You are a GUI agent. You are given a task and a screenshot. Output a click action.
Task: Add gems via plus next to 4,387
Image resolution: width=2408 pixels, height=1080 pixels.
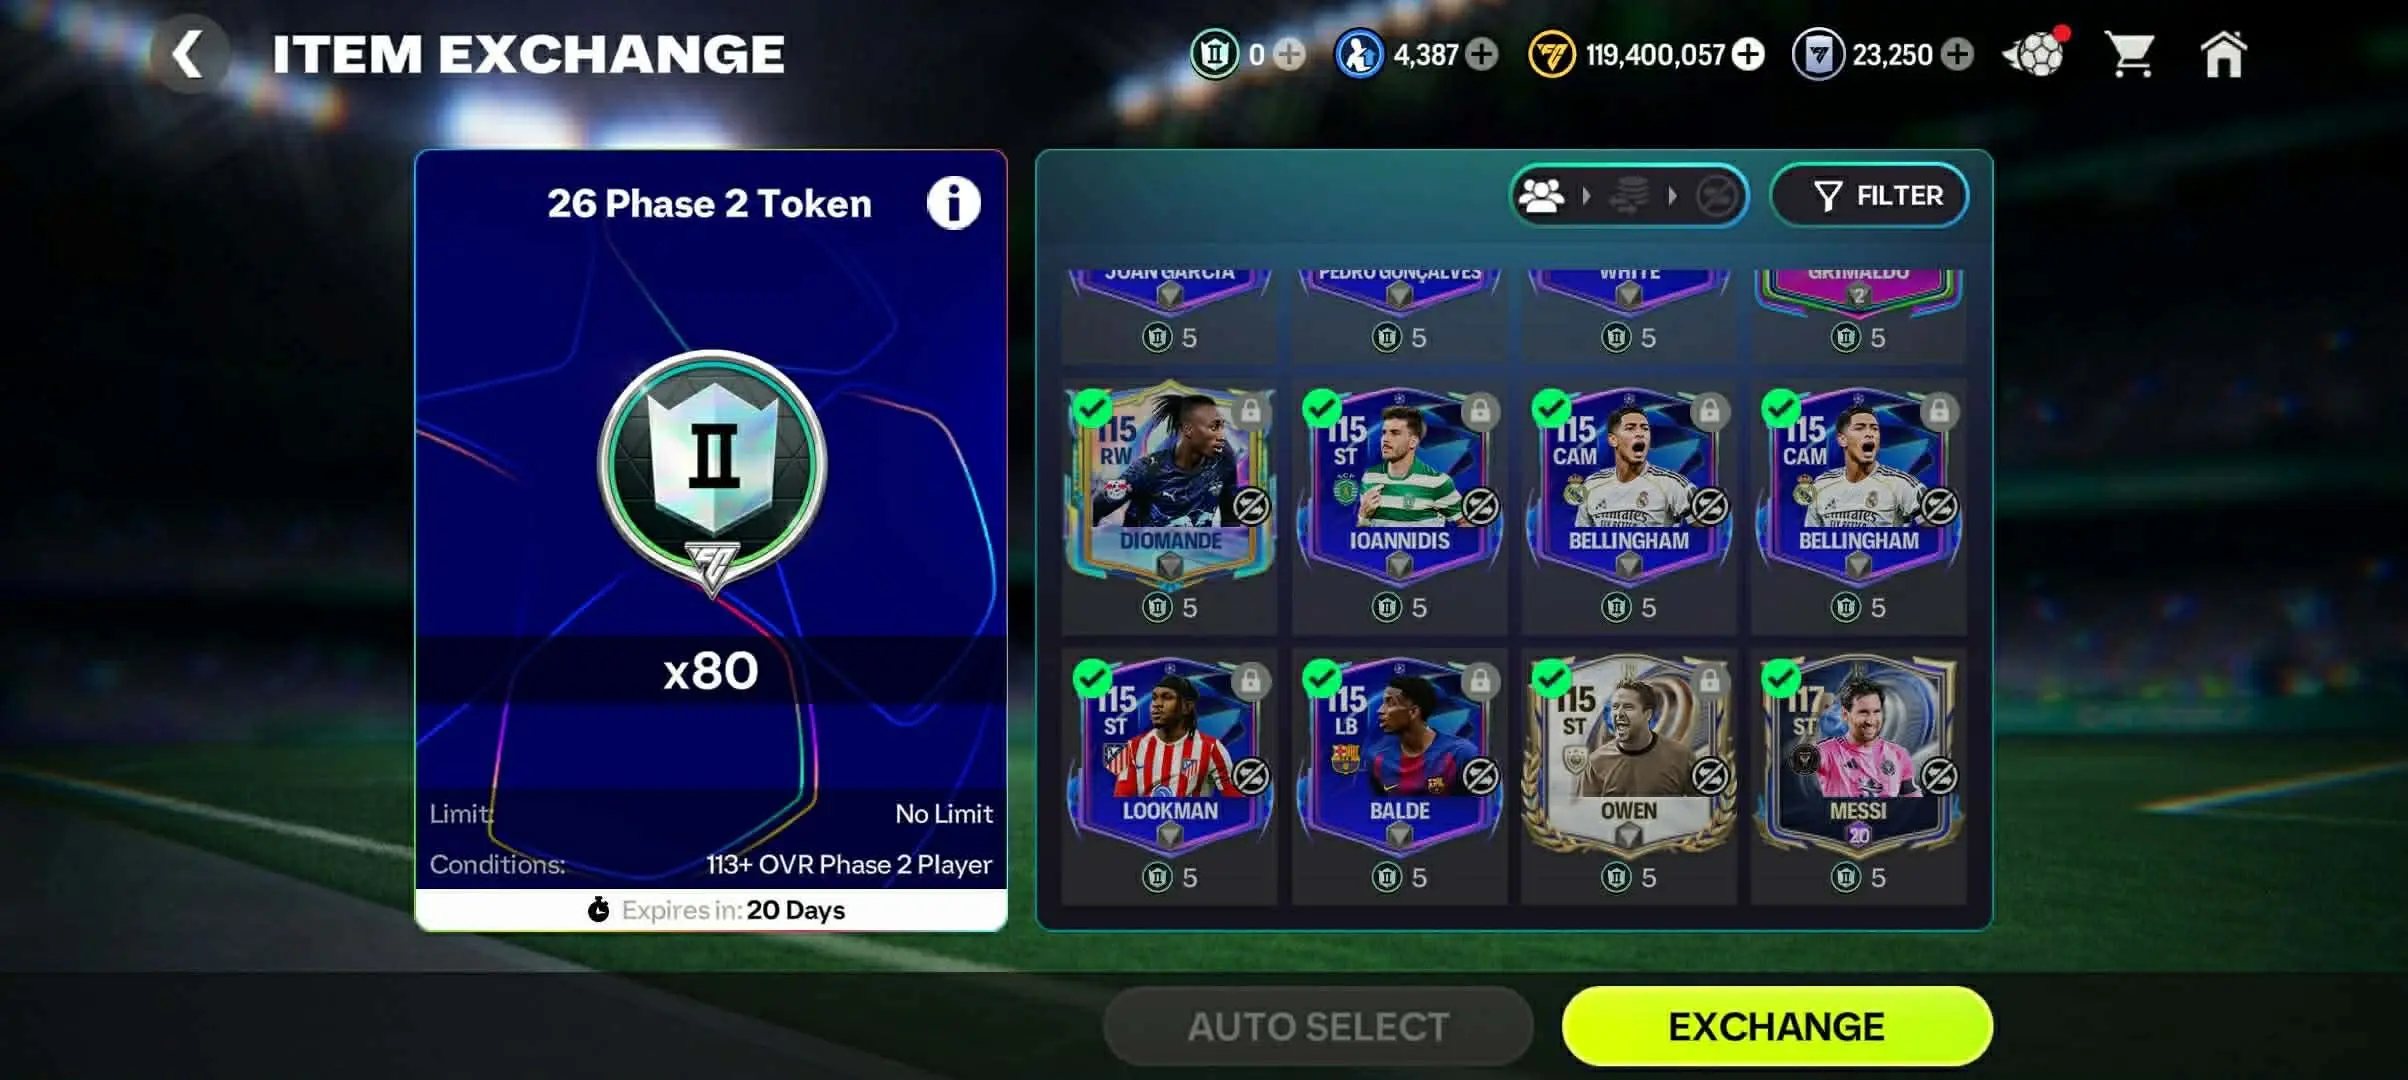[x=1482, y=54]
